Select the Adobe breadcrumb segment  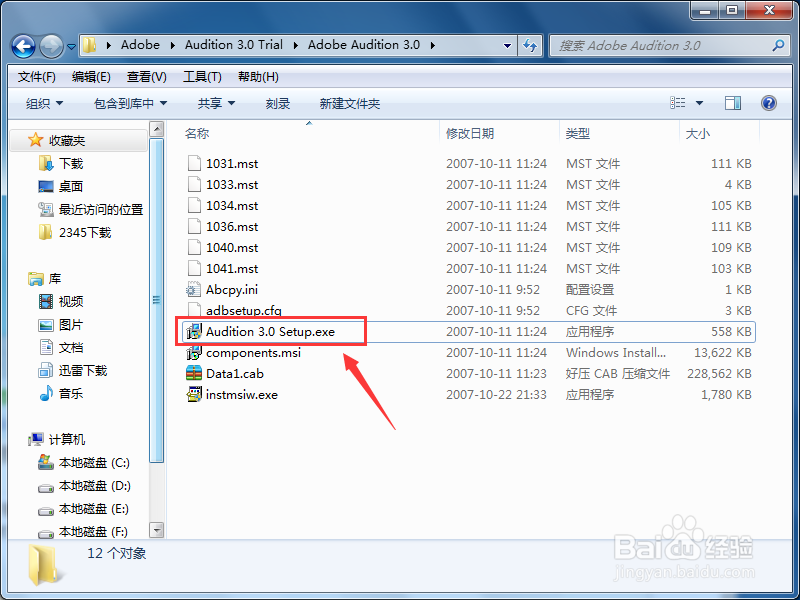(x=140, y=45)
